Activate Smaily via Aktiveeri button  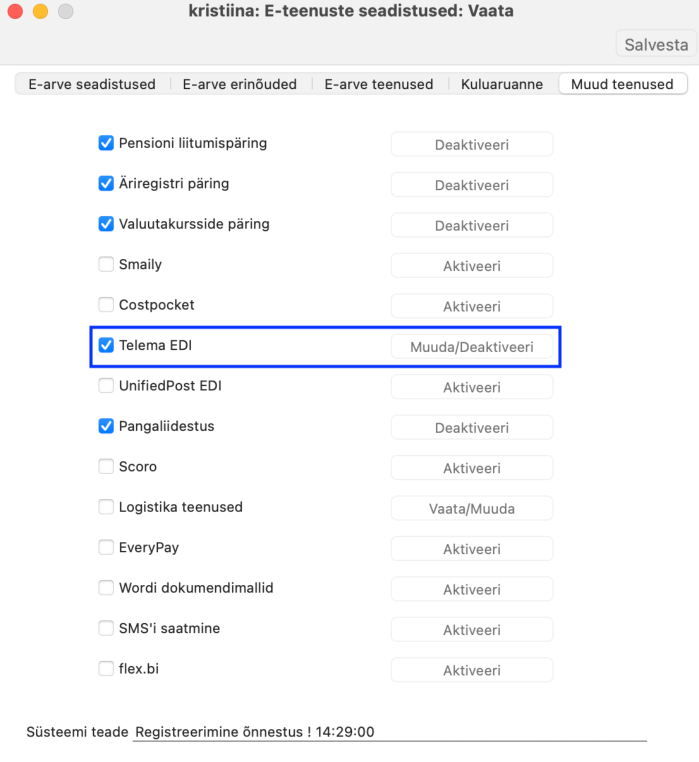472,266
